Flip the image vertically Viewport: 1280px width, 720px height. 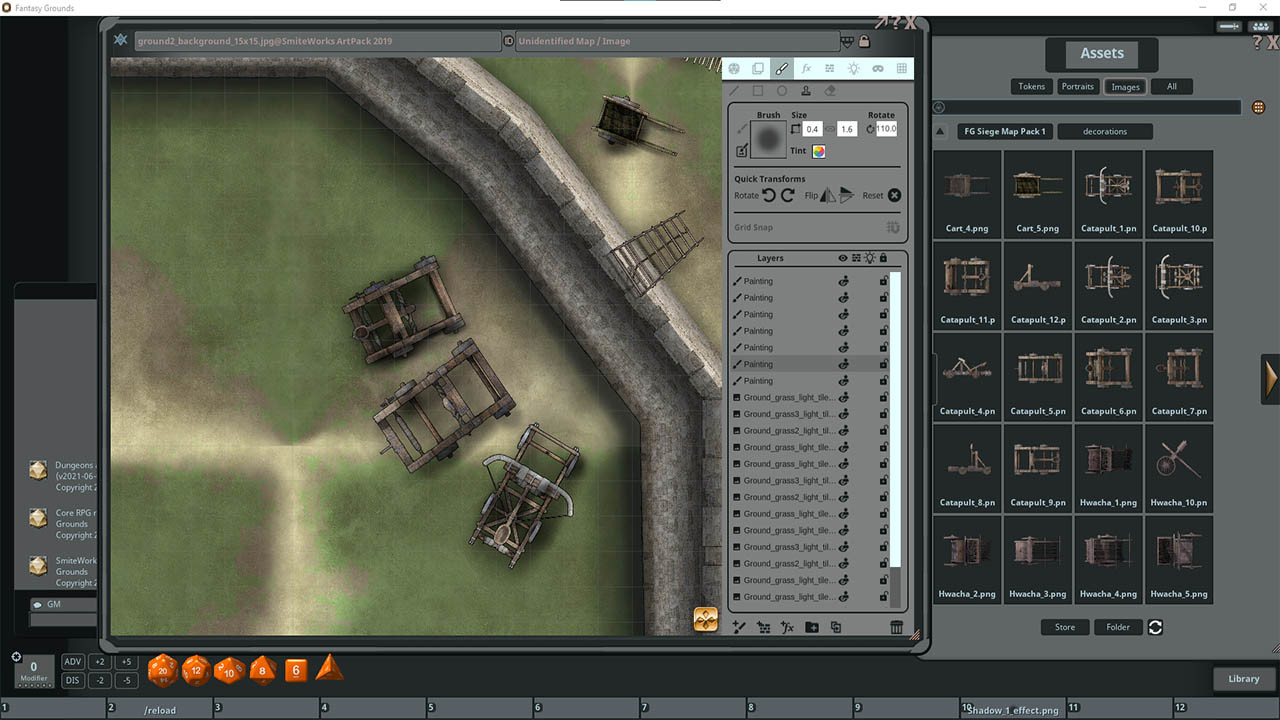pyautogui.click(x=847, y=195)
